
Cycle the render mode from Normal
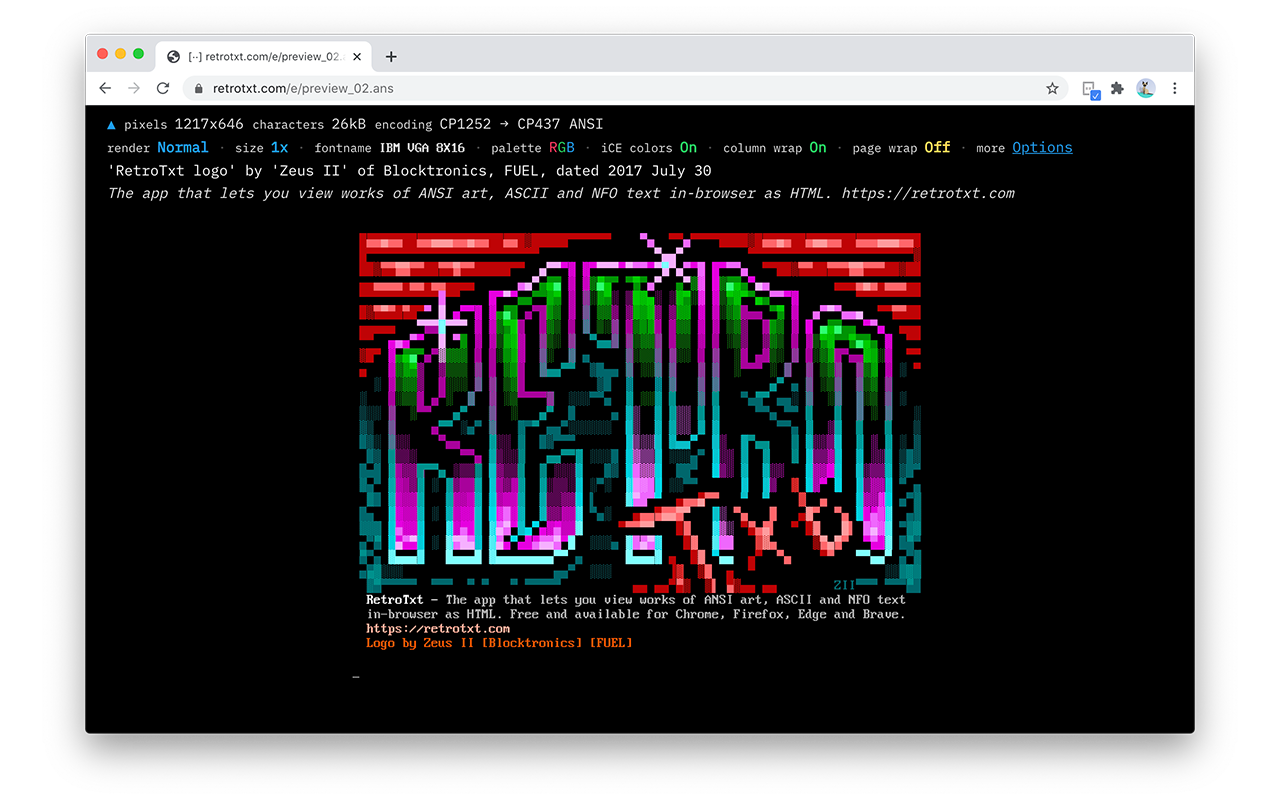pyautogui.click(x=183, y=147)
